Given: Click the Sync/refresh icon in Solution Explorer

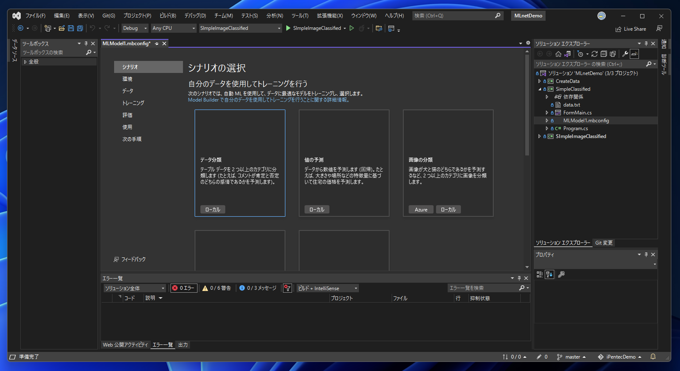Looking at the screenshot, I should (594, 54).
